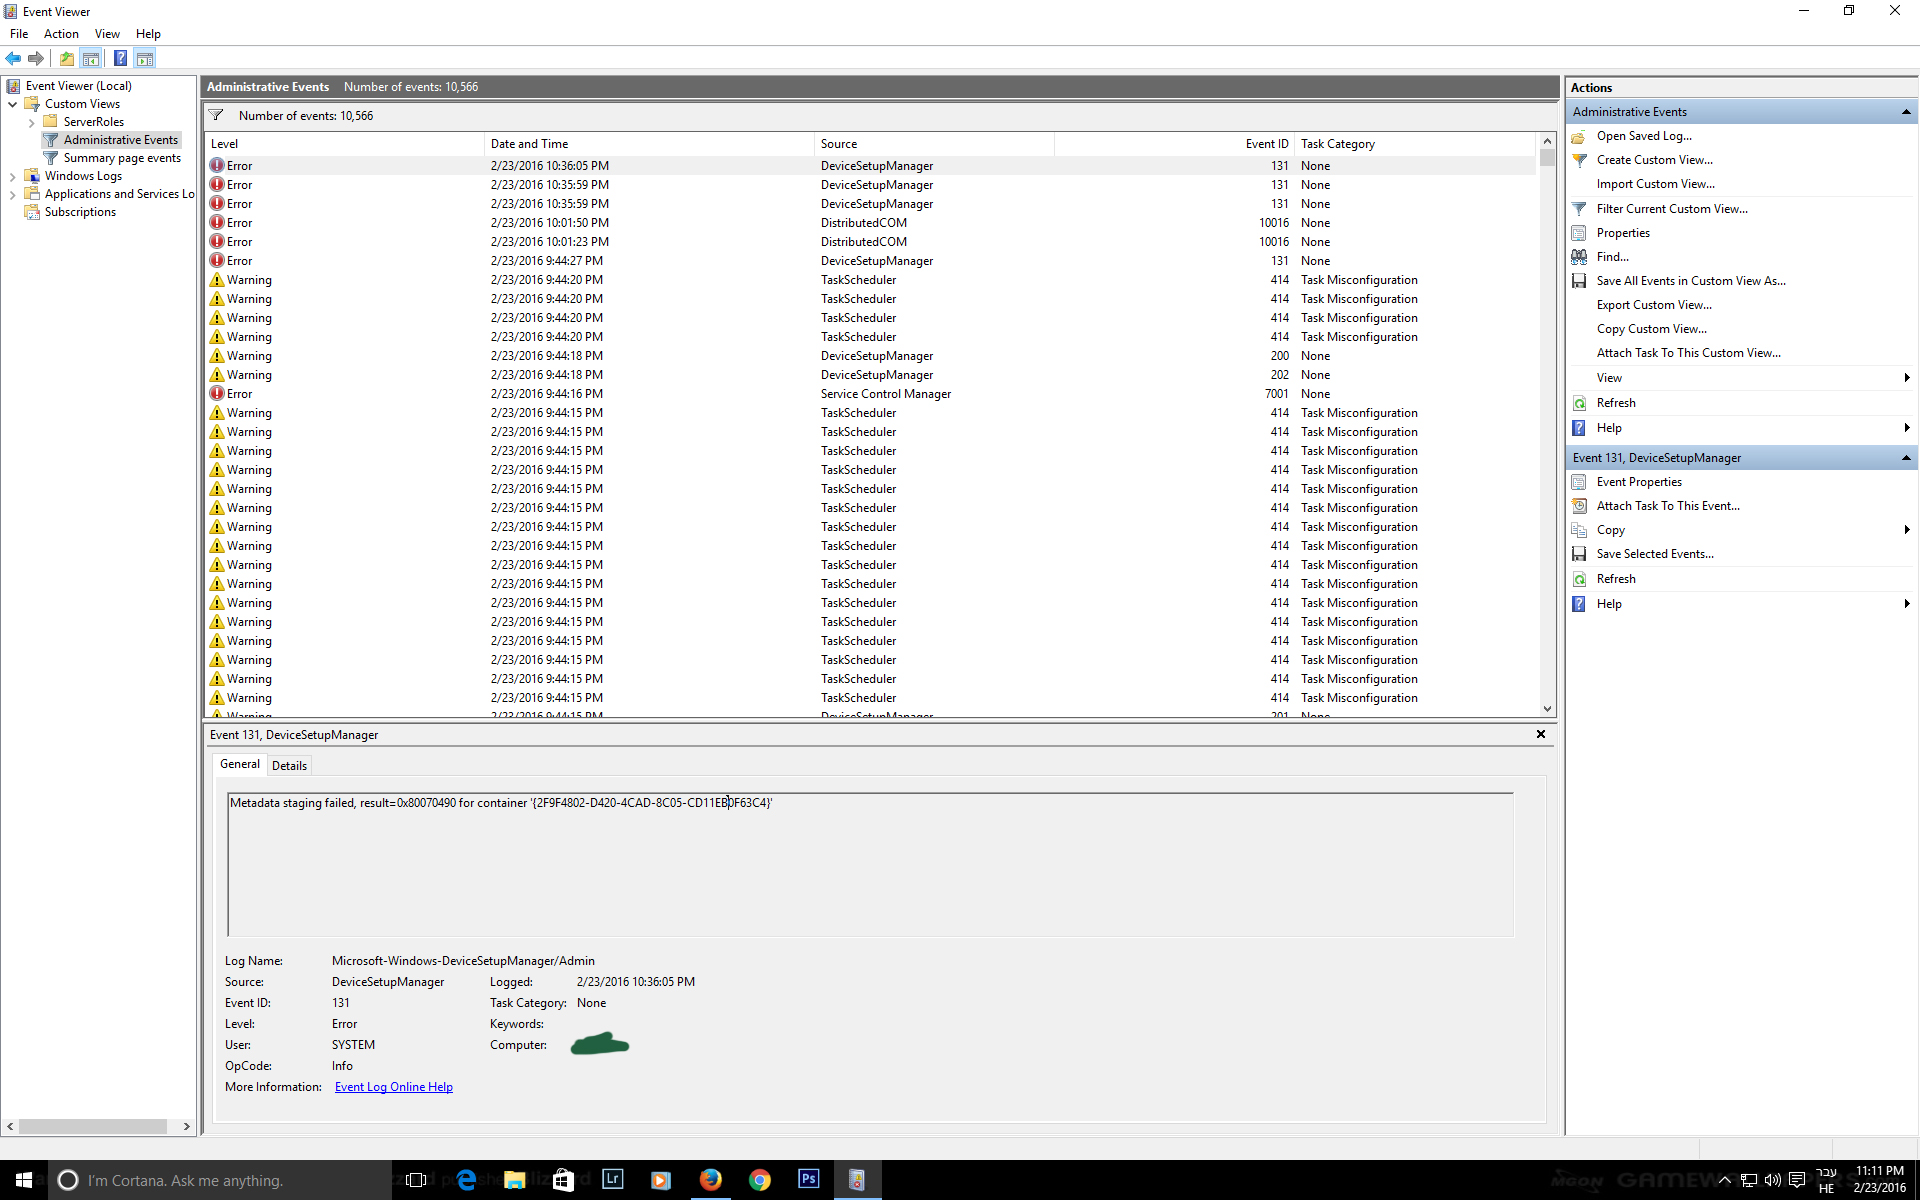Click Show/Hide Action Pane toolbar icon
Image resolution: width=1920 pixels, height=1200 pixels.
point(145,58)
